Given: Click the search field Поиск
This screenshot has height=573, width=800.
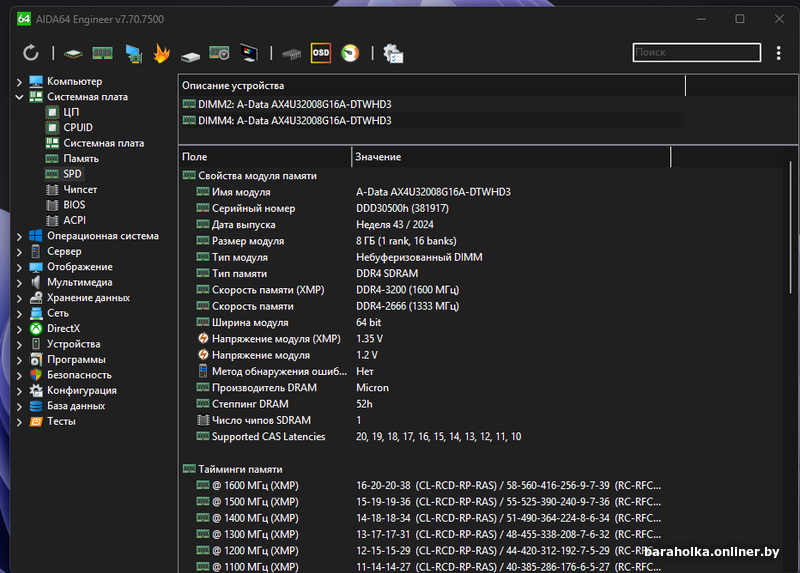Looking at the screenshot, I should click(x=696, y=52).
